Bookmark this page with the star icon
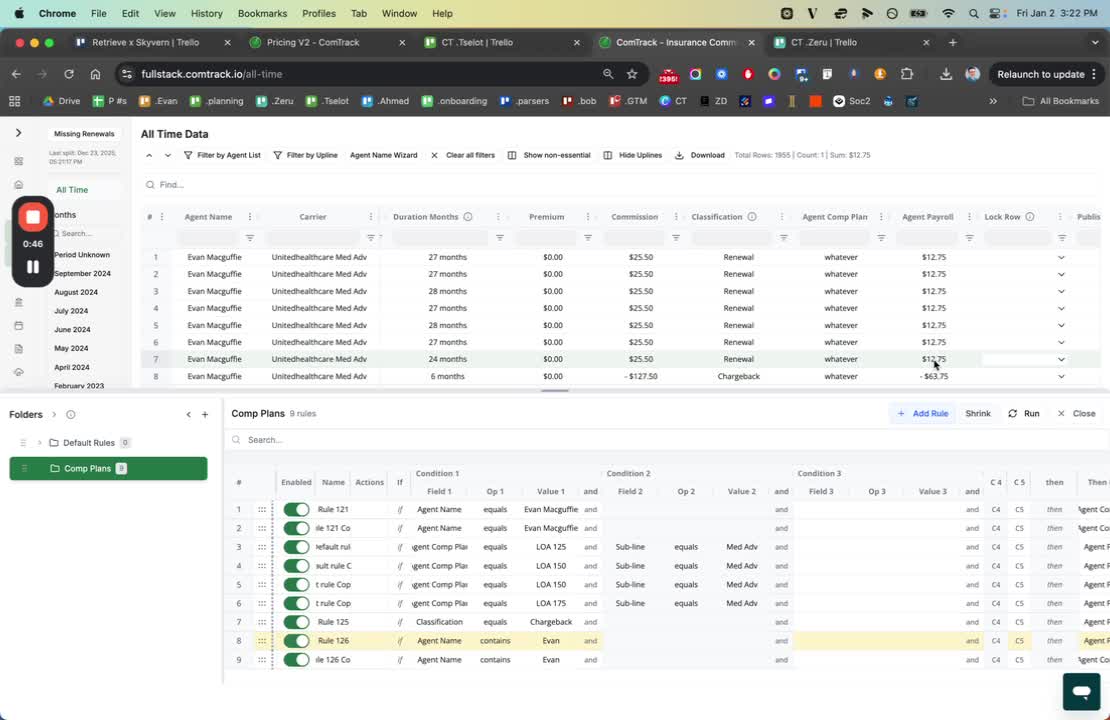Image resolution: width=1110 pixels, height=720 pixels. (x=632, y=74)
